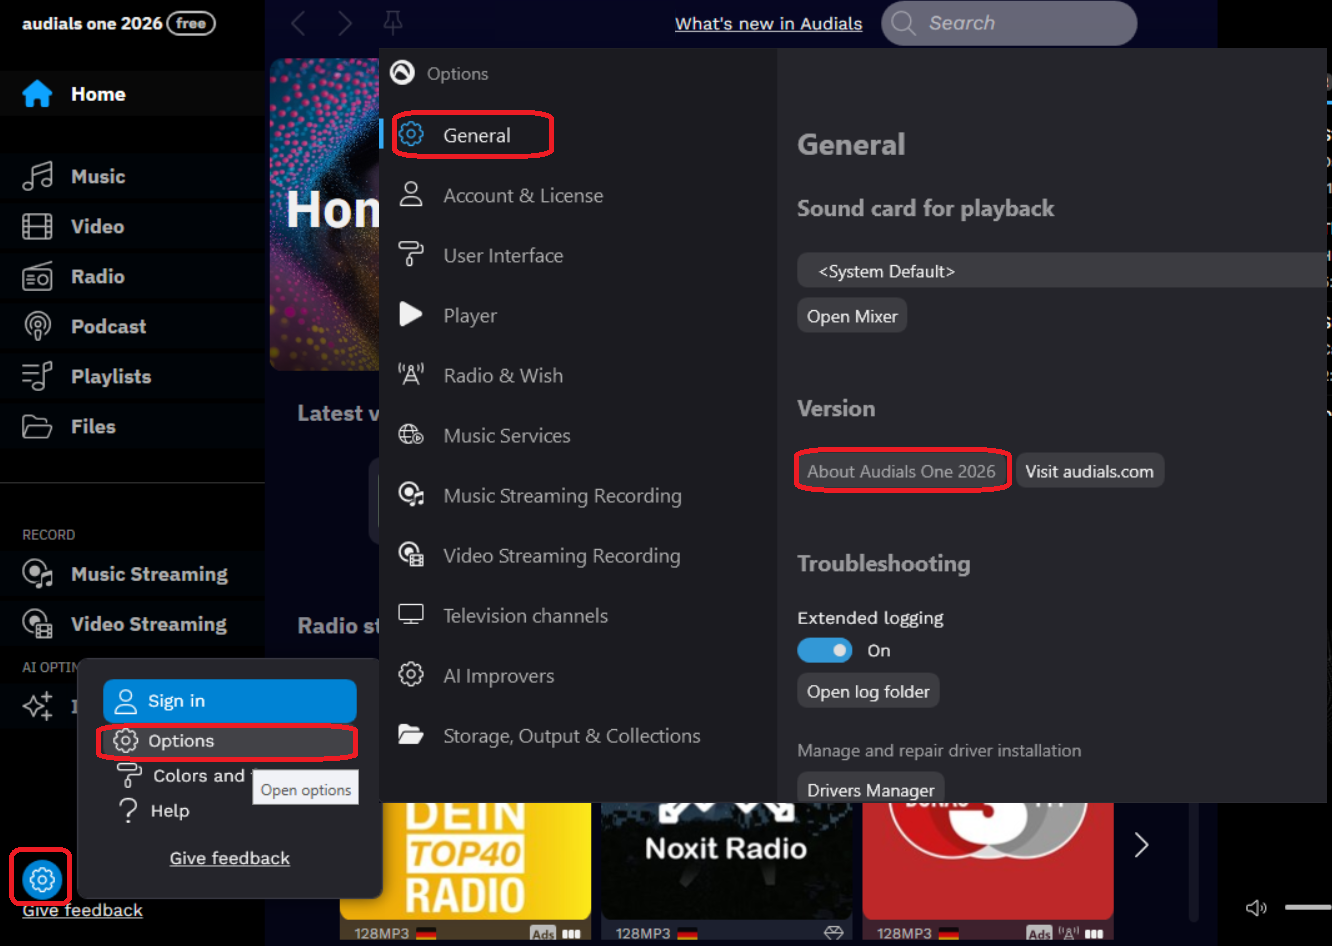Open the What's new in Audials link
Image resolution: width=1332 pixels, height=946 pixels.
[768, 24]
